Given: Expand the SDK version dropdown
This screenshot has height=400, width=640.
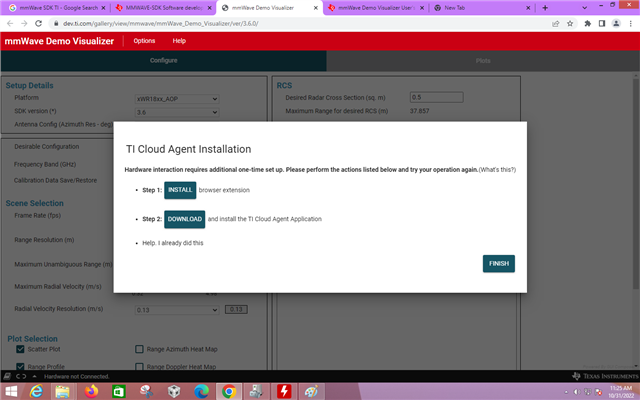Looking at the screenshot, I should coord(177,112).
